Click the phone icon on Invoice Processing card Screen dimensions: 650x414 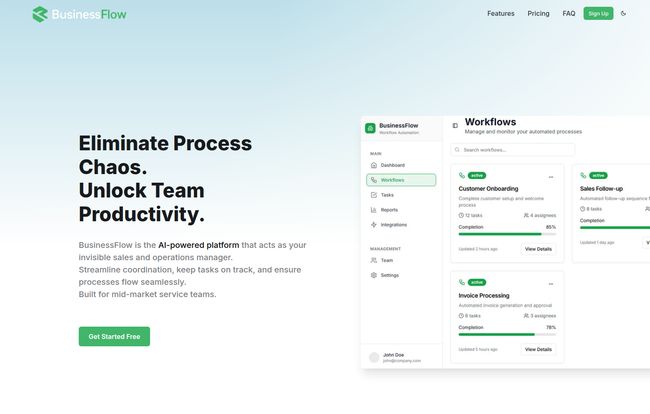[x=462, y=282]
